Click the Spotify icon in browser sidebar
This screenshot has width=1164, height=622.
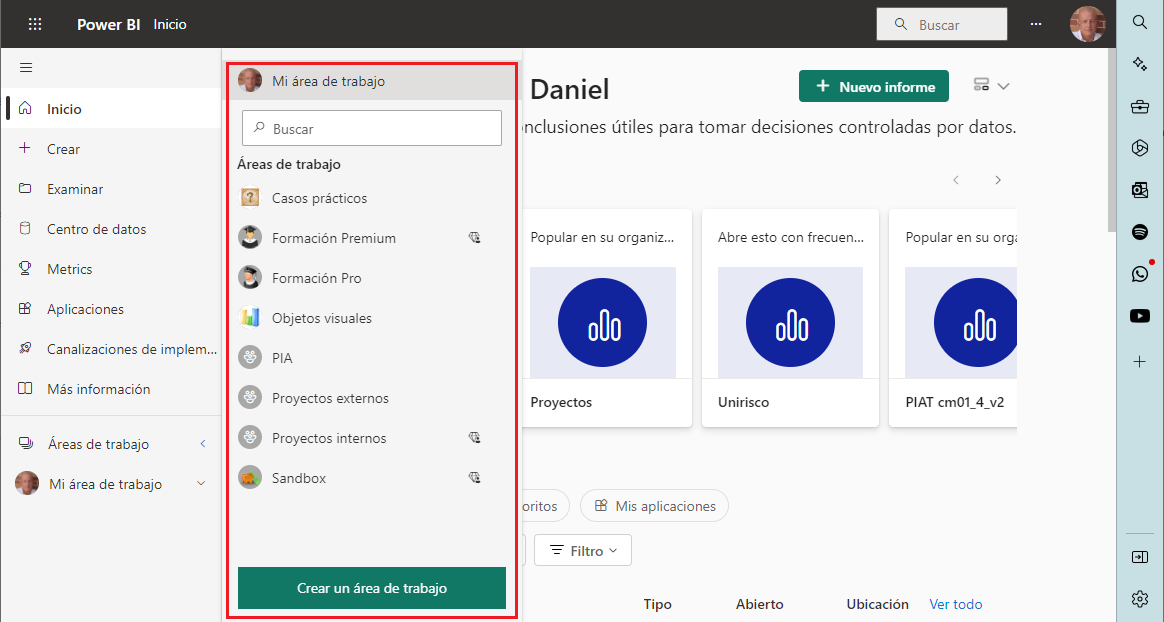[1139, 232]
